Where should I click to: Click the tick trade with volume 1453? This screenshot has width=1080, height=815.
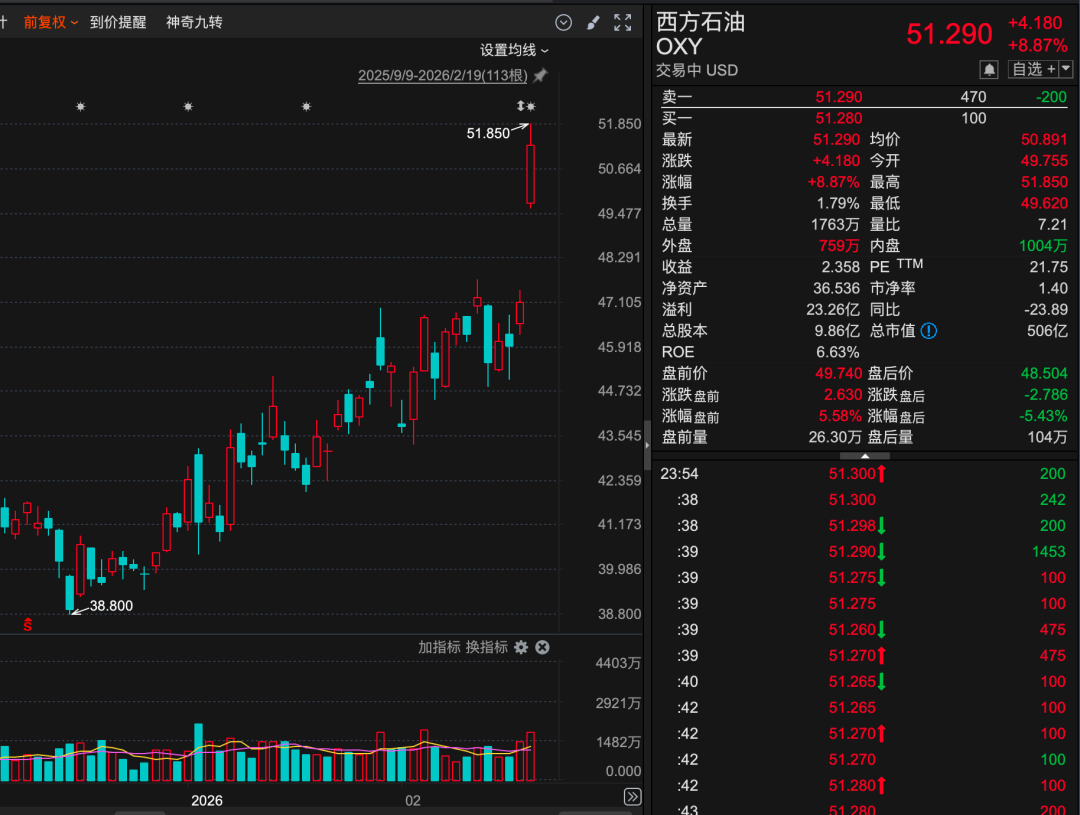(x=863, y=552)
